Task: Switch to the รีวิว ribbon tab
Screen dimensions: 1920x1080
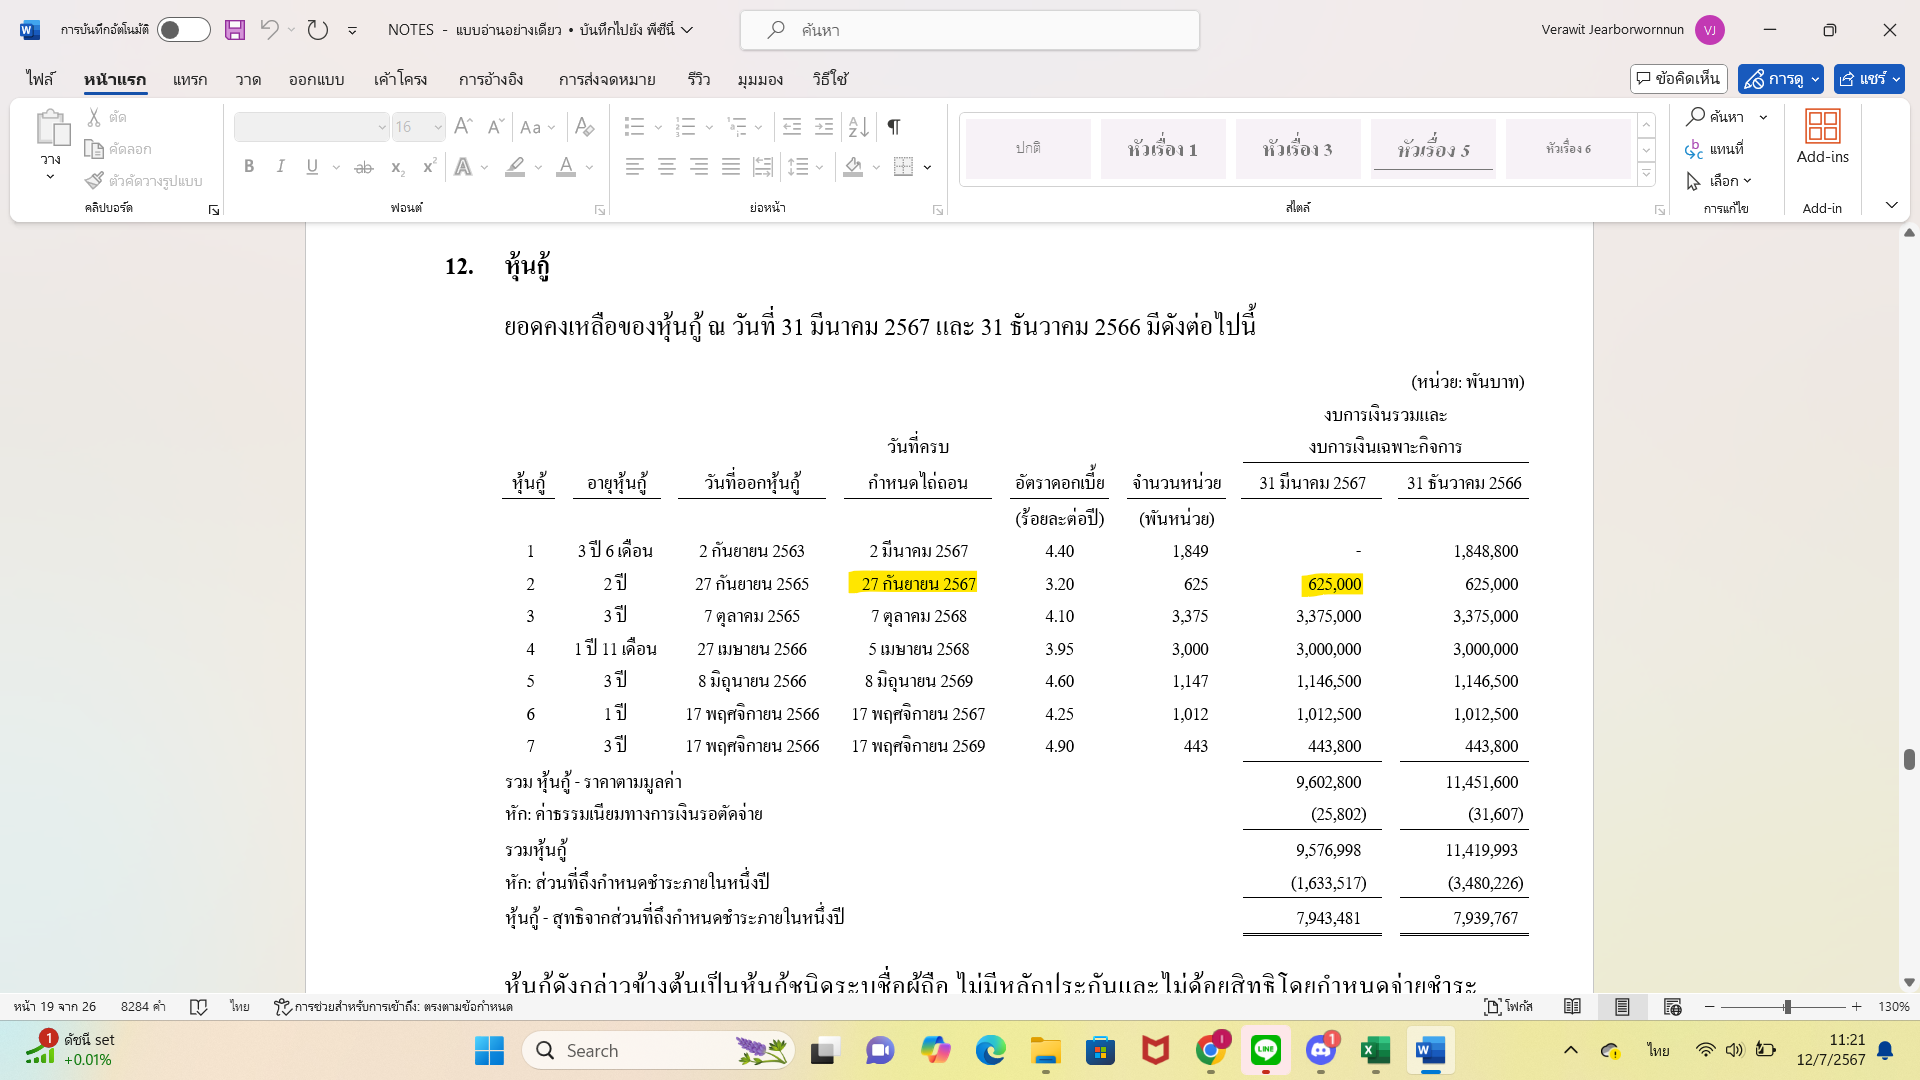Action: (x=698, y=79)
